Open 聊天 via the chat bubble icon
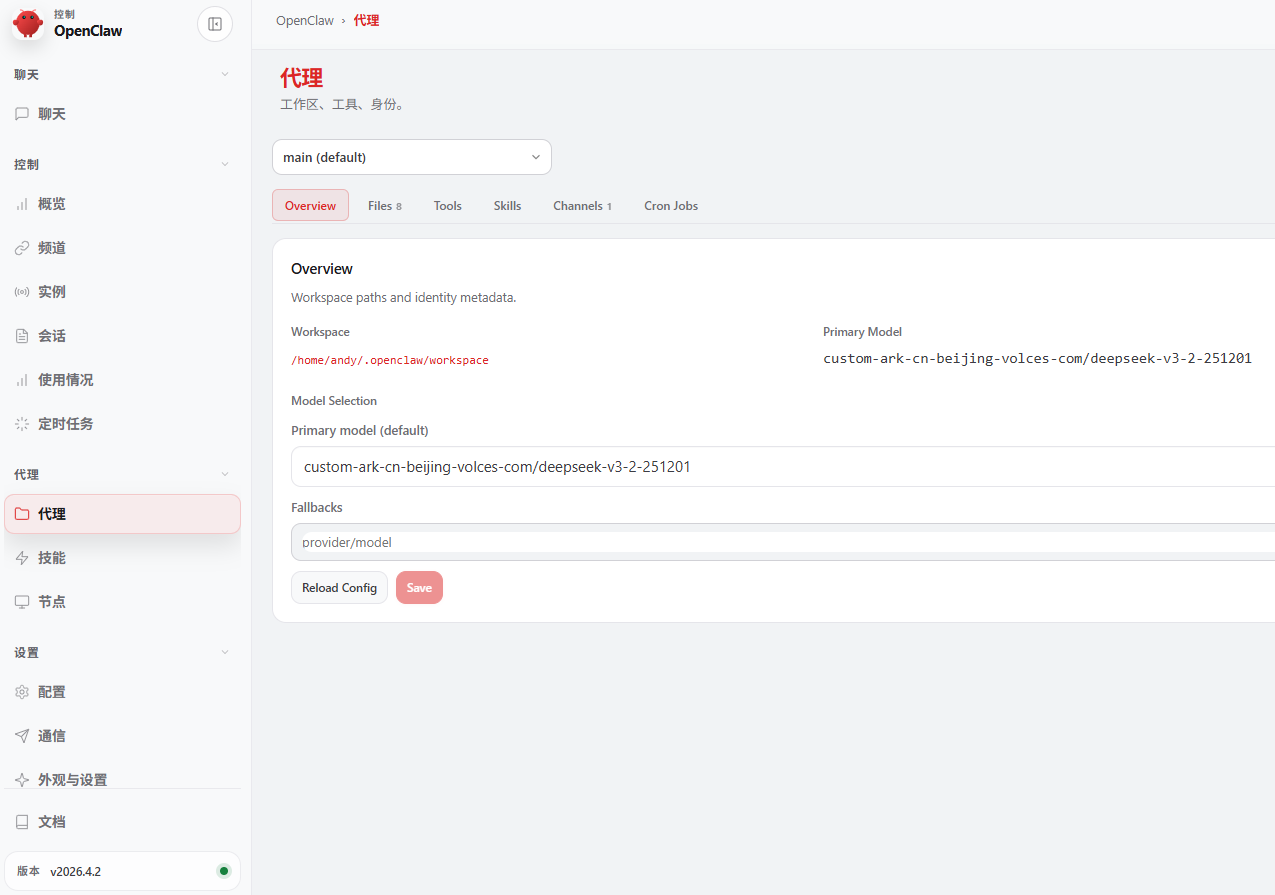The height and width of the screenshot is (895, 1275). [x=22, y=114]
